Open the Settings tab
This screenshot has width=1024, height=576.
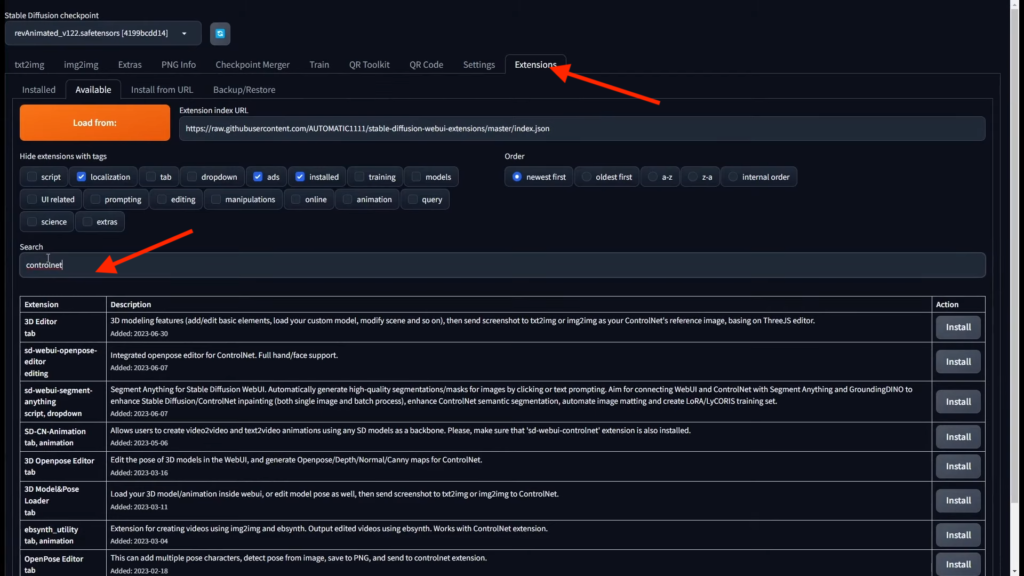pos(478,65)
